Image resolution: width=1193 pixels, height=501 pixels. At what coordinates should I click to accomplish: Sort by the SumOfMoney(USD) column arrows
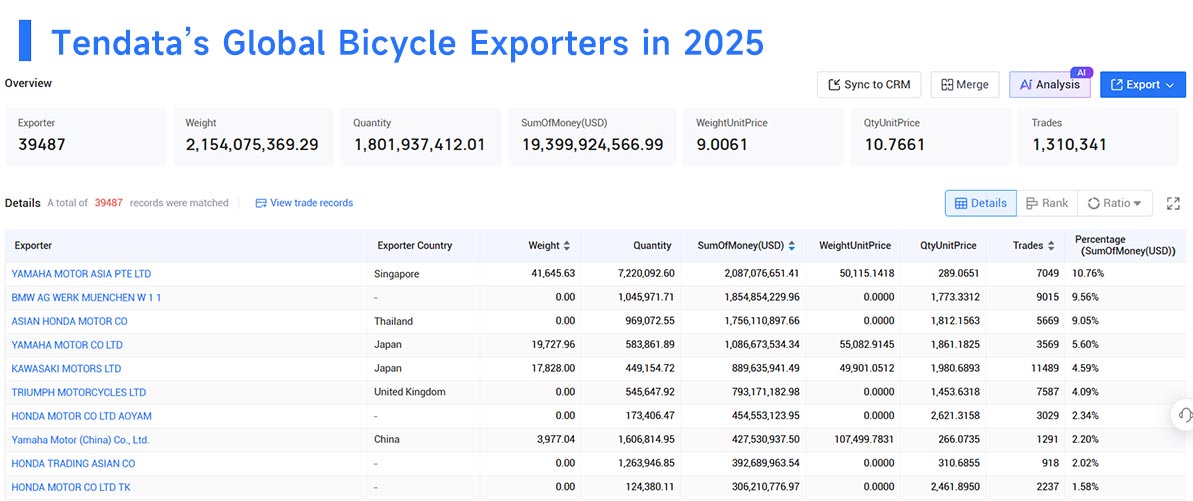click(x=792, y=246)
